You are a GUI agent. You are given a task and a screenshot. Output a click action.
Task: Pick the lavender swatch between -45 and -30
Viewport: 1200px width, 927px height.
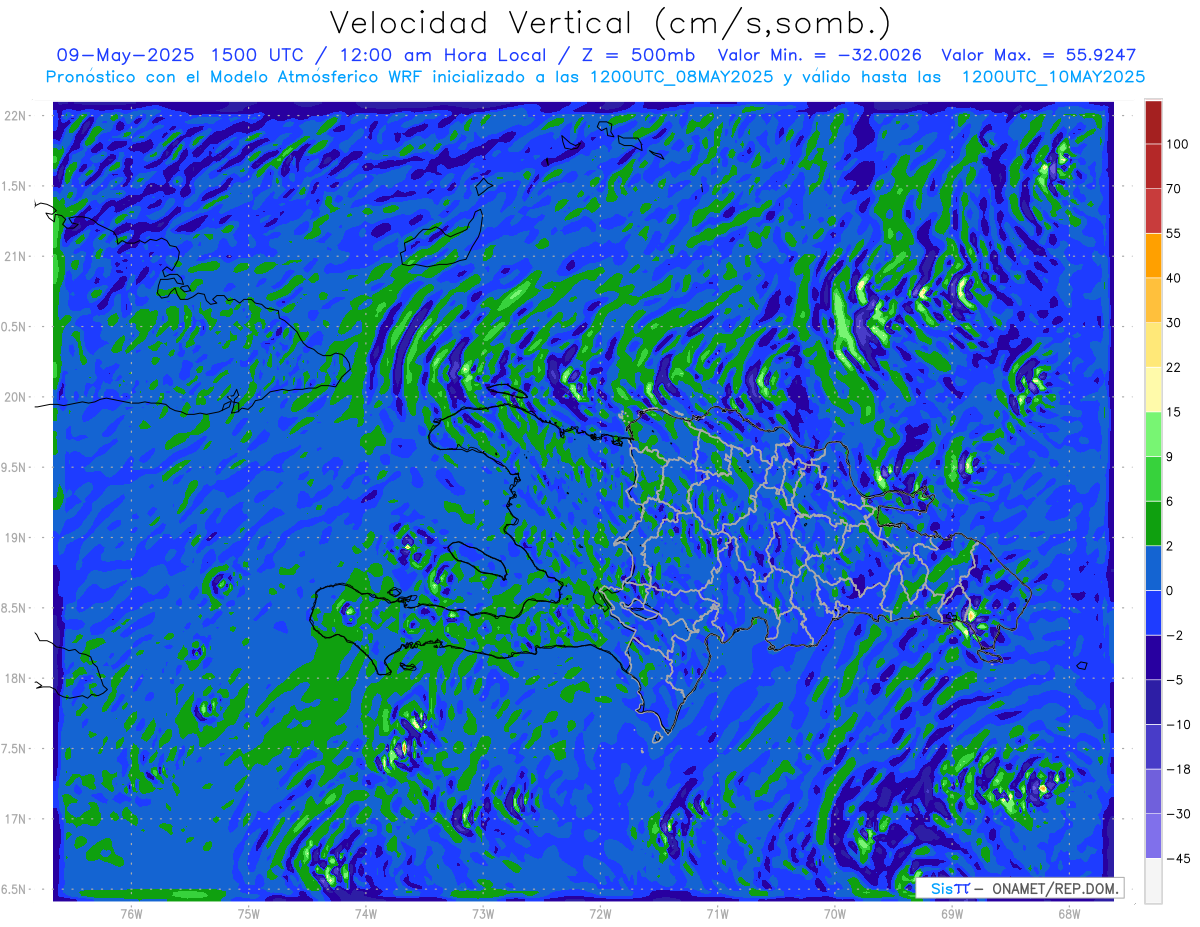point(1153,835)
